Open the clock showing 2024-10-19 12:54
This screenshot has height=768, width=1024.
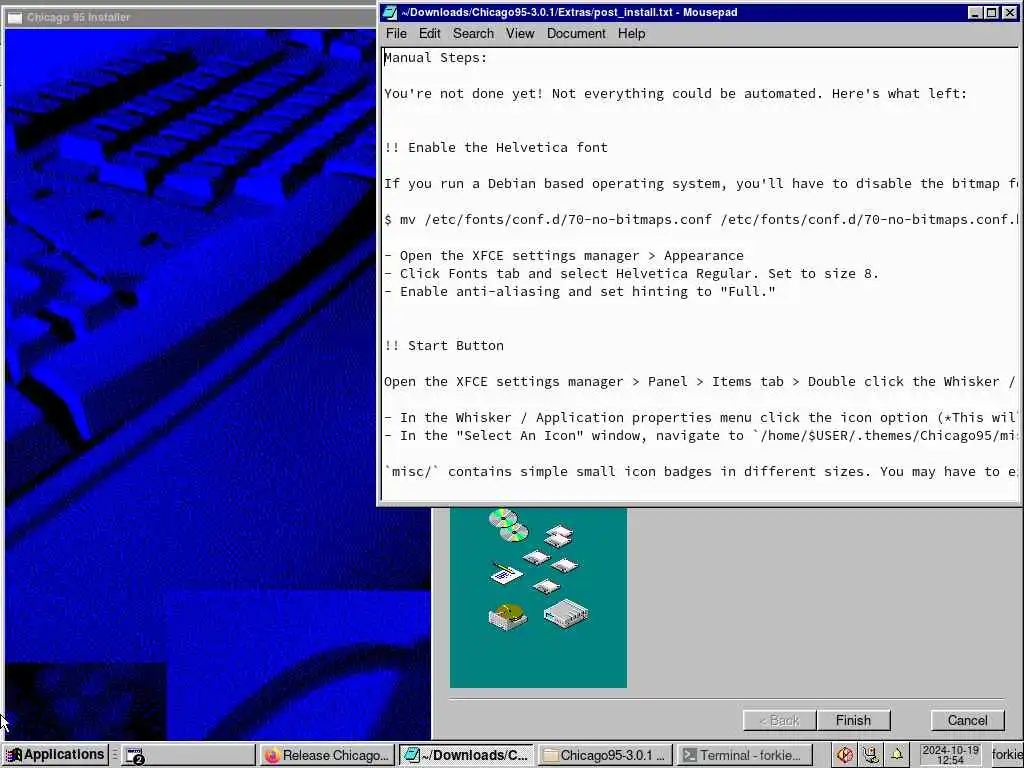950,755
